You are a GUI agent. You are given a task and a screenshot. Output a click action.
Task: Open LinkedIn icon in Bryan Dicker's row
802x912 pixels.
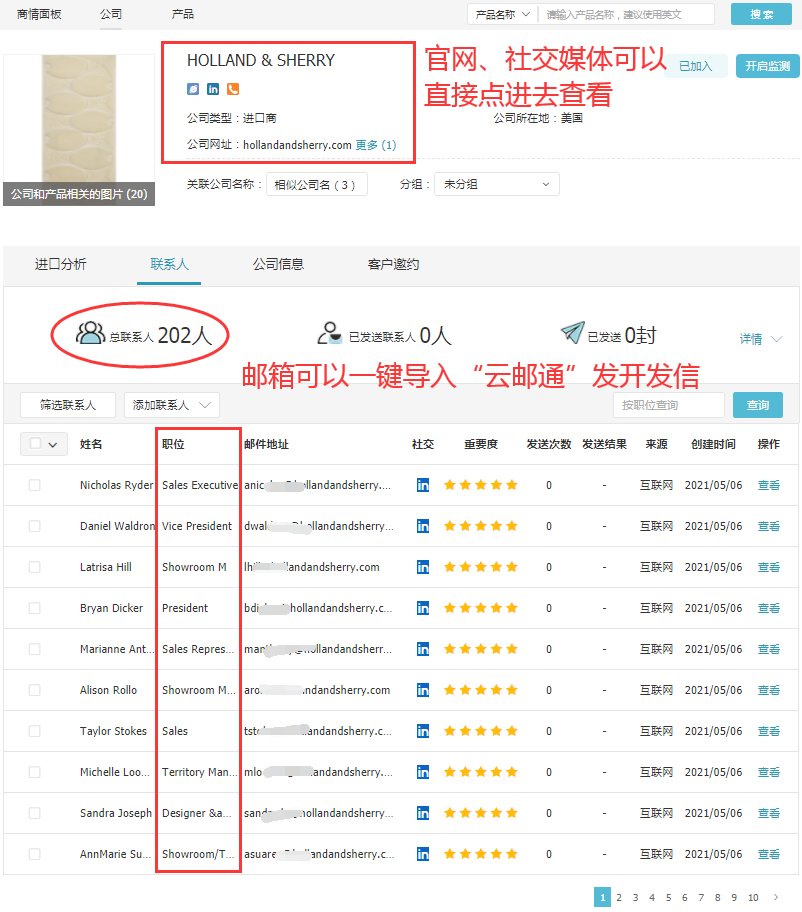click(x=422, y=608)
